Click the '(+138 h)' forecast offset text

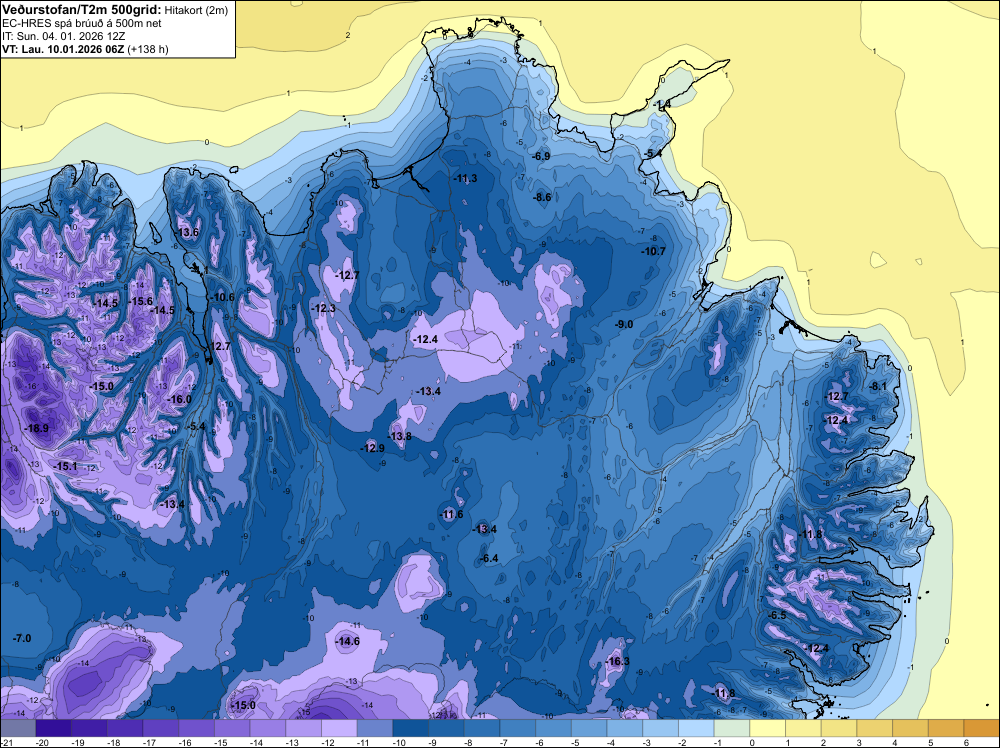[x=148, y=48]
